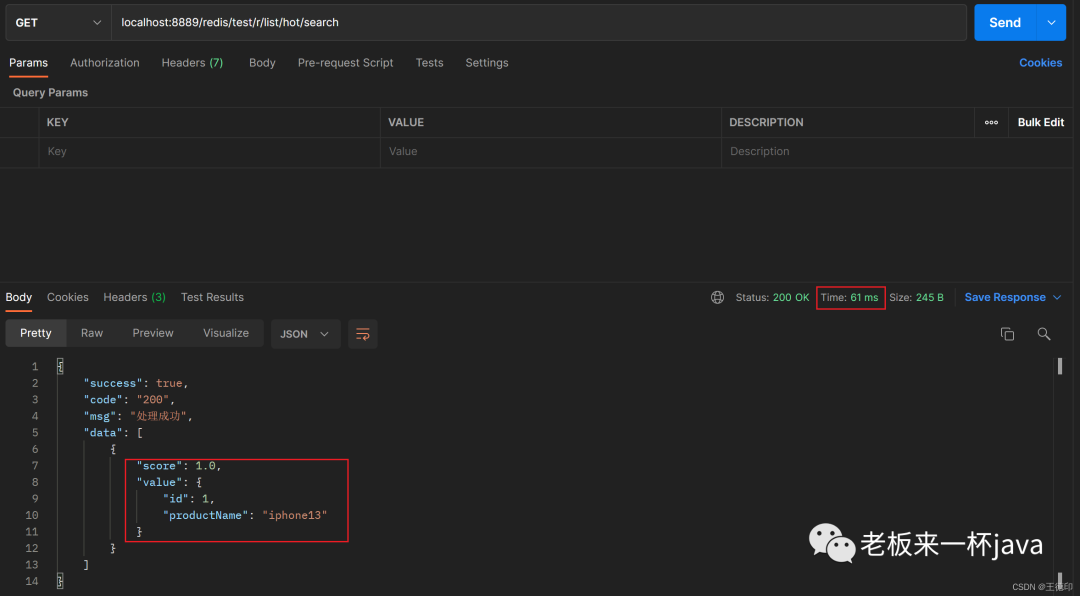Open the Cookies link at right
This screenshot has width=1080, height=596.
pyautogui.click(x=1040, y=63)
